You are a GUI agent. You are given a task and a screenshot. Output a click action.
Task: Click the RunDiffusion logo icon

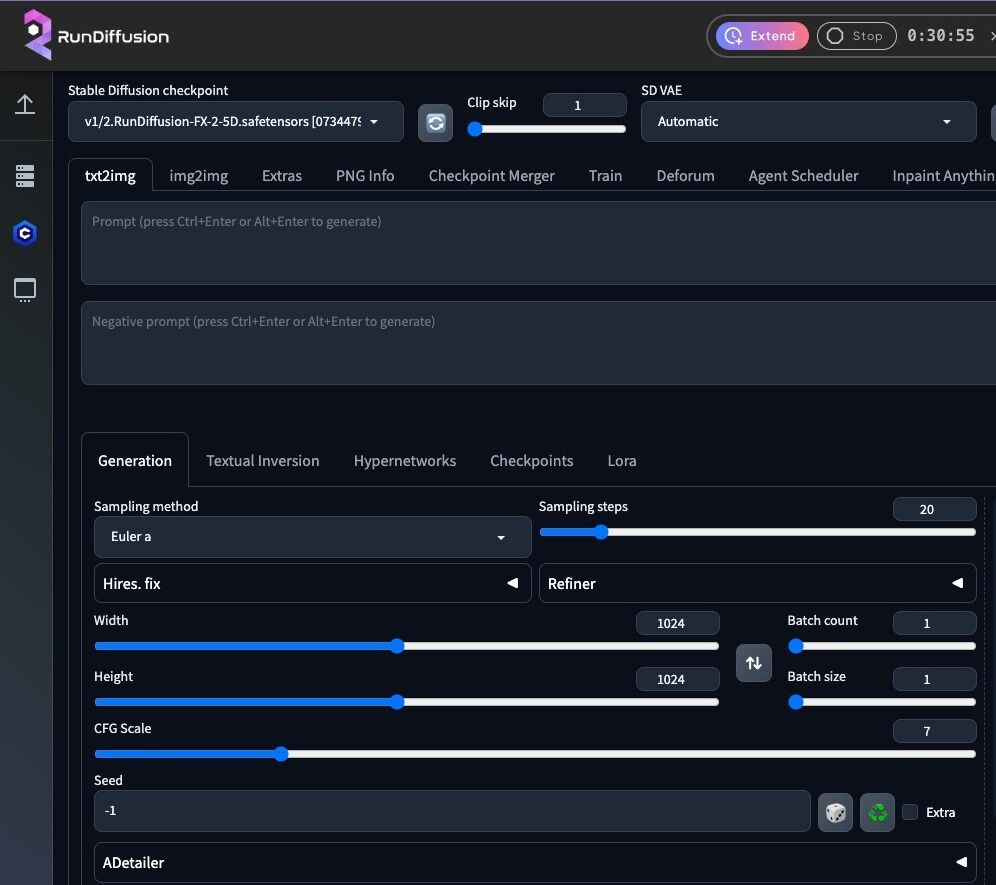(37, 35)
